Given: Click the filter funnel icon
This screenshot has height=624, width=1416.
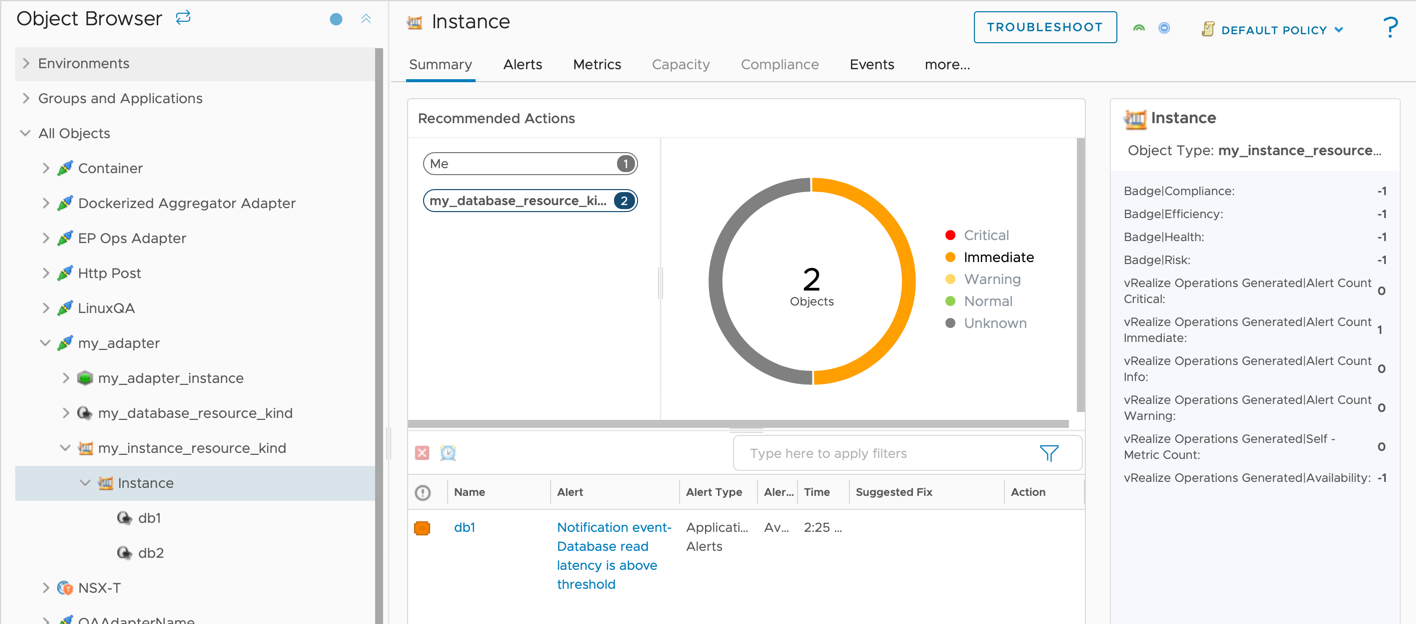Looking at the screenshot, I should point(1049,453).
